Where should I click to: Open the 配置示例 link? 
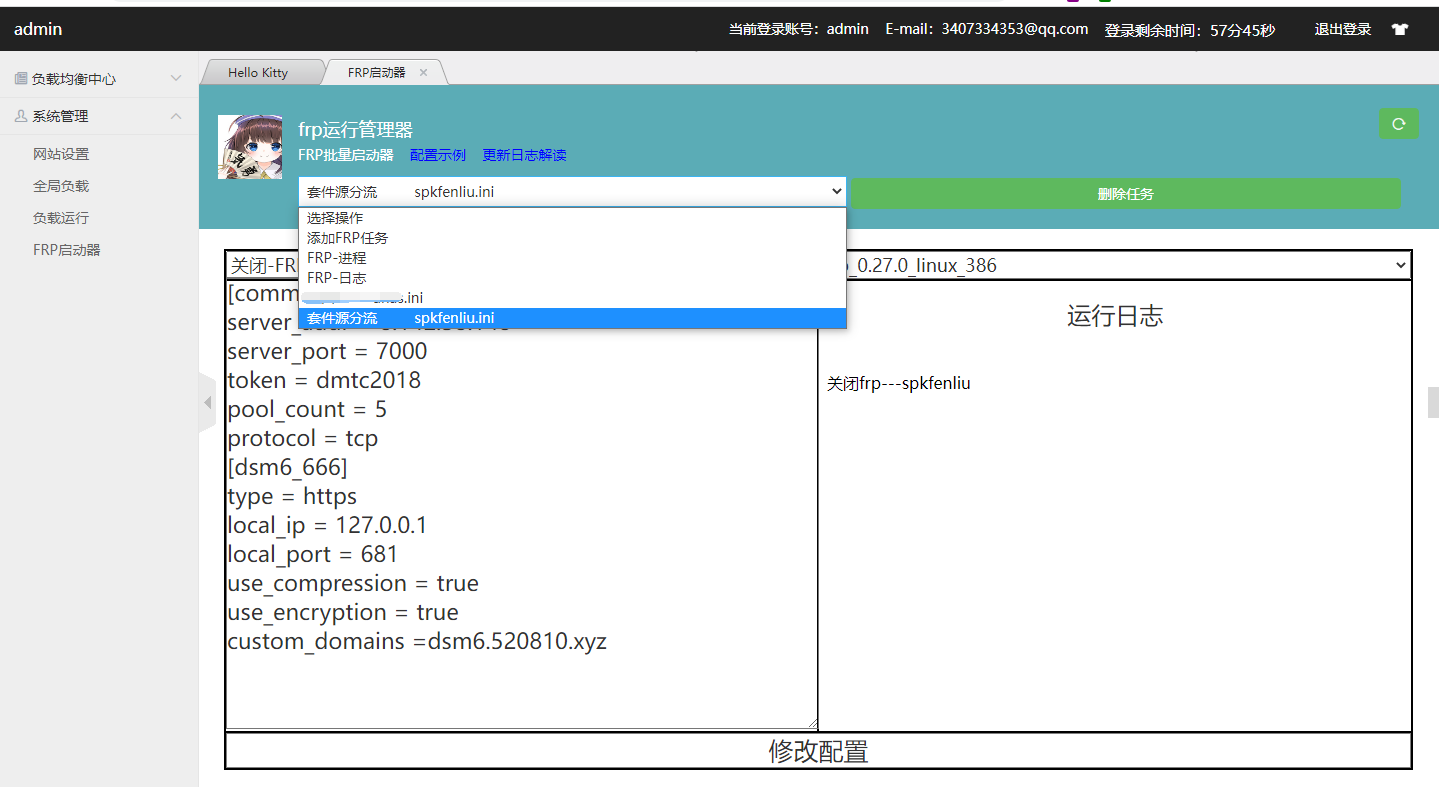[x=437, y=155]
